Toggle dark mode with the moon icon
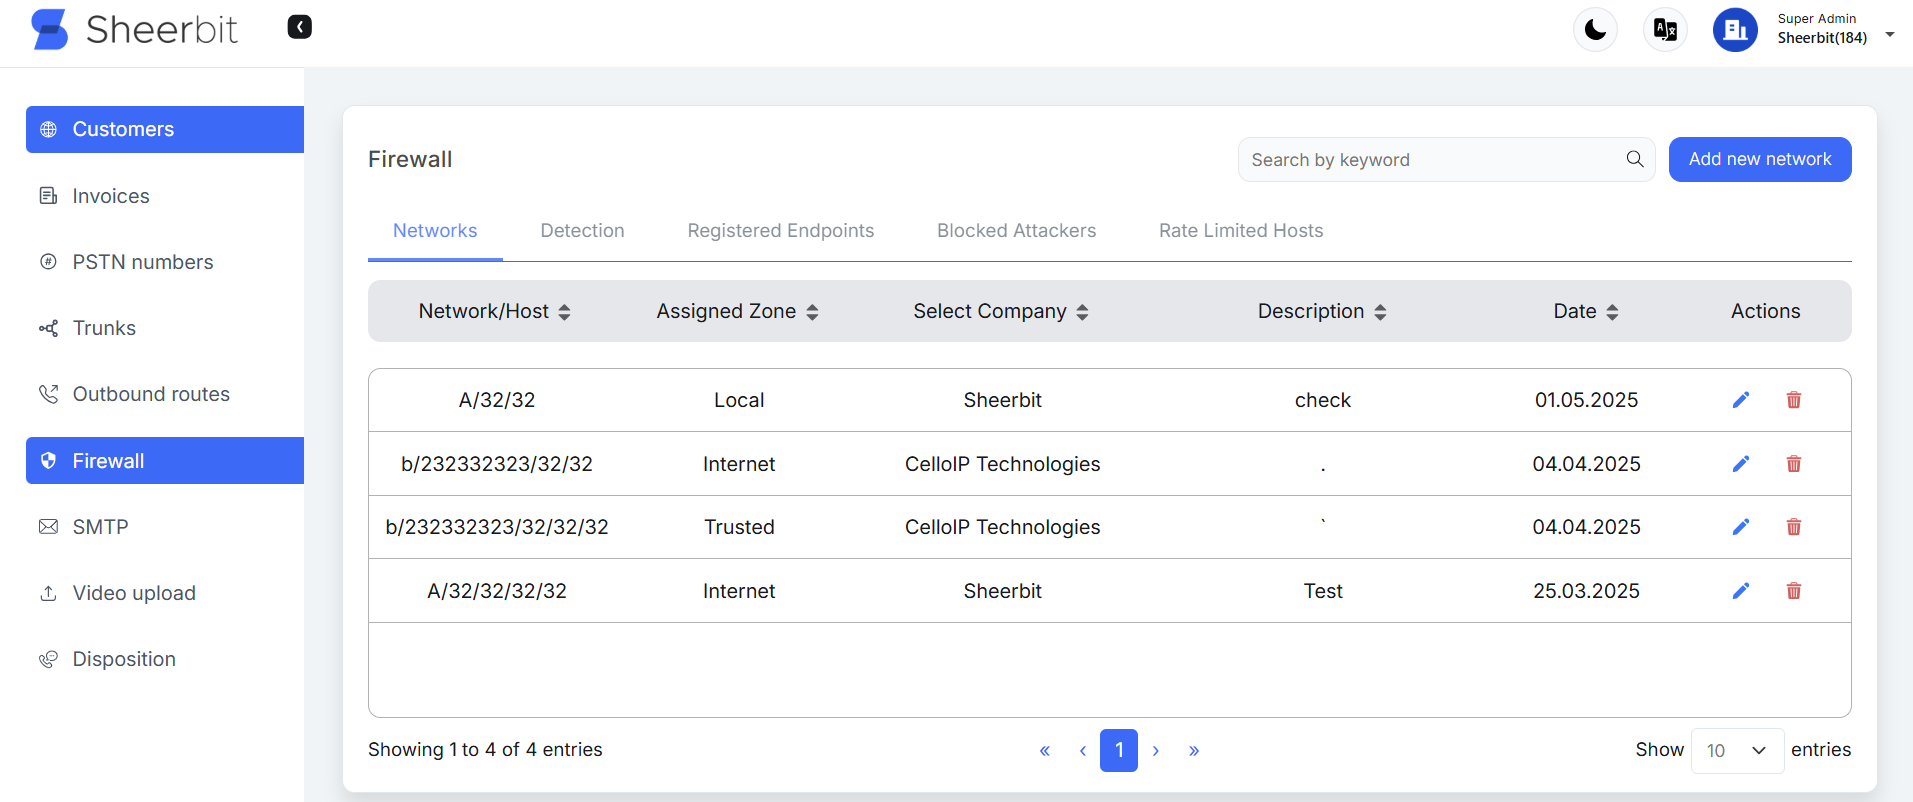The height and width of the screenshot is (802, 1913). [x=1595, y=30]
